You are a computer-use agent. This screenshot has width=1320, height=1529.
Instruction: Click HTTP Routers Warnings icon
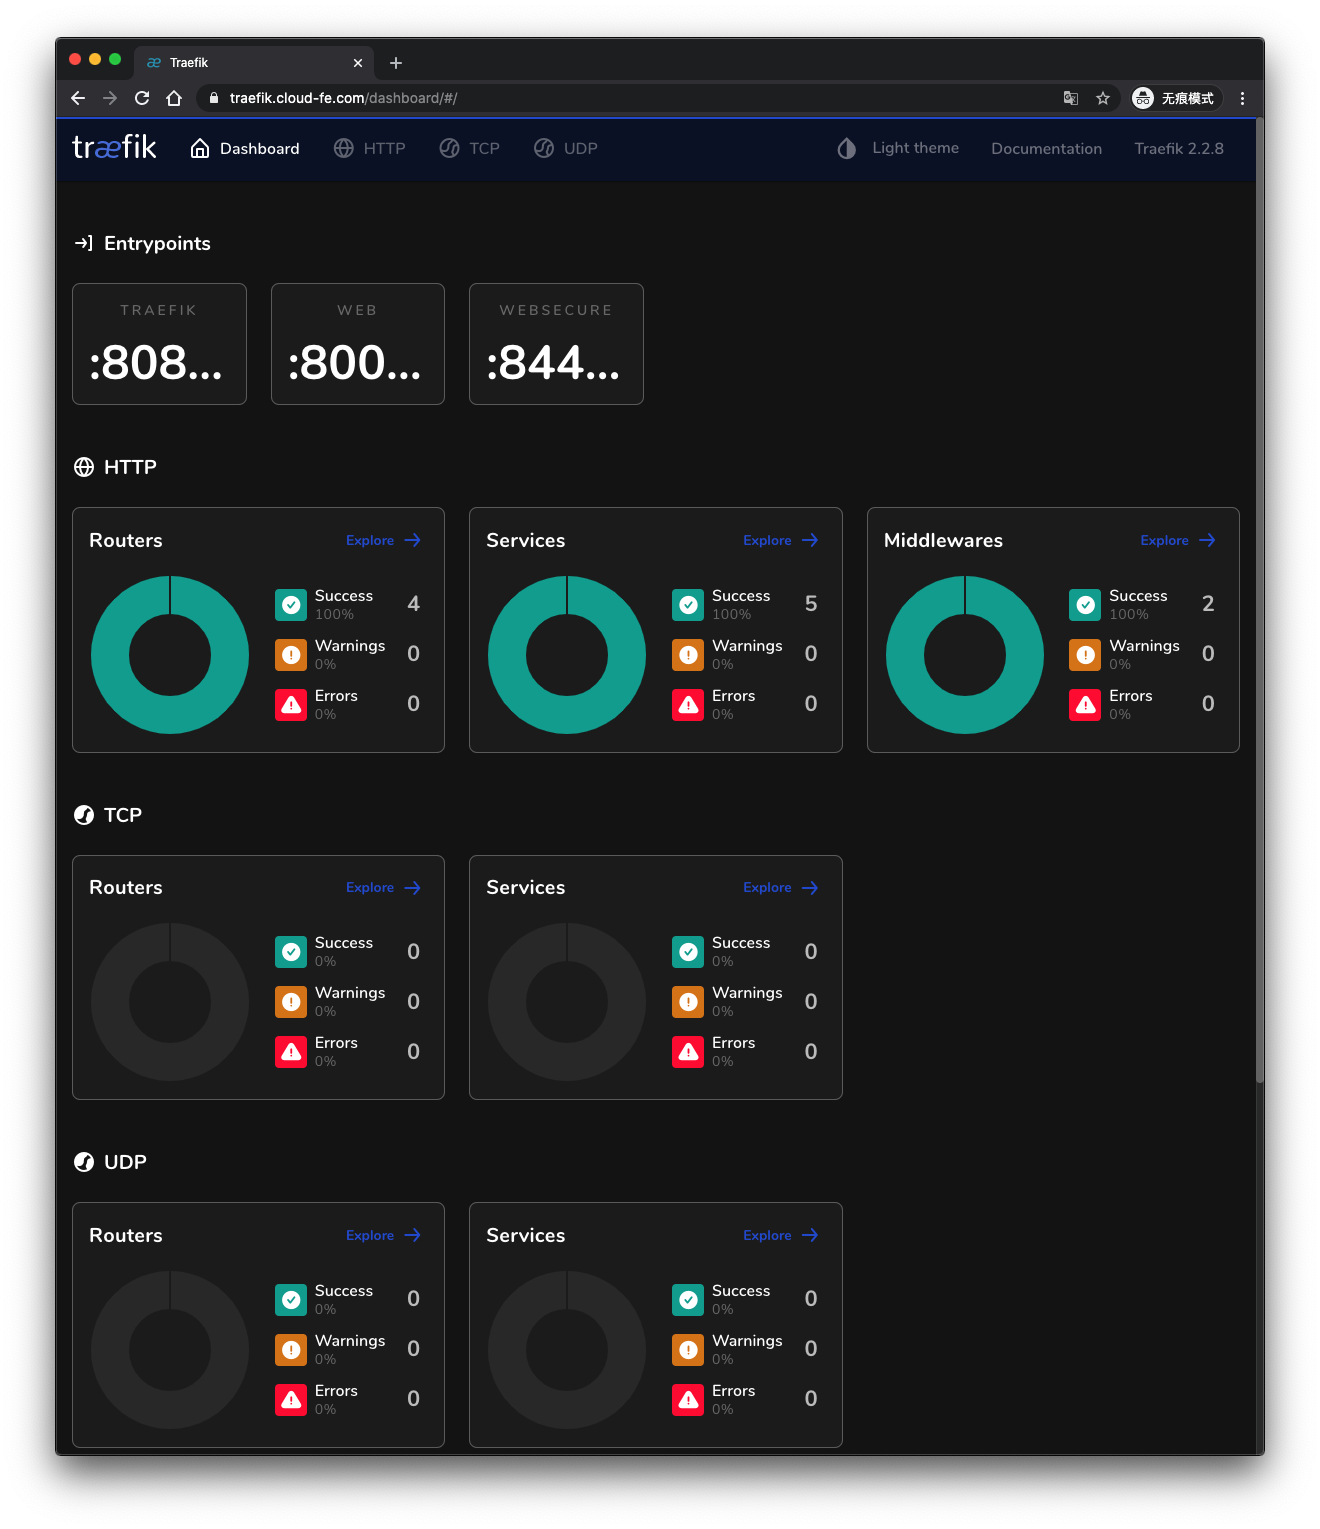(x=291, y=654)
